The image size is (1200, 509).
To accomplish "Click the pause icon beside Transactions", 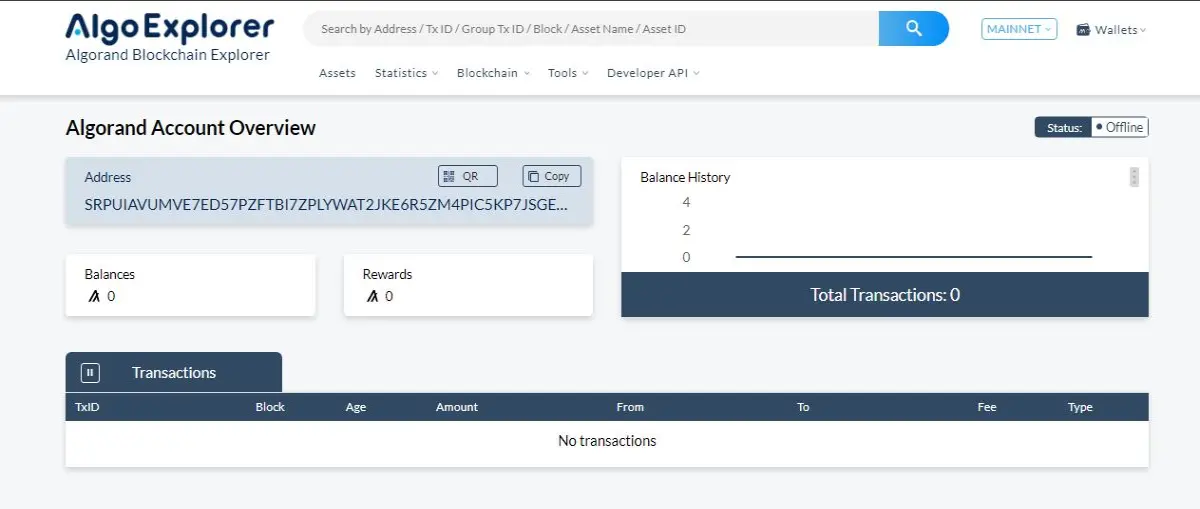I will [90, 372].
